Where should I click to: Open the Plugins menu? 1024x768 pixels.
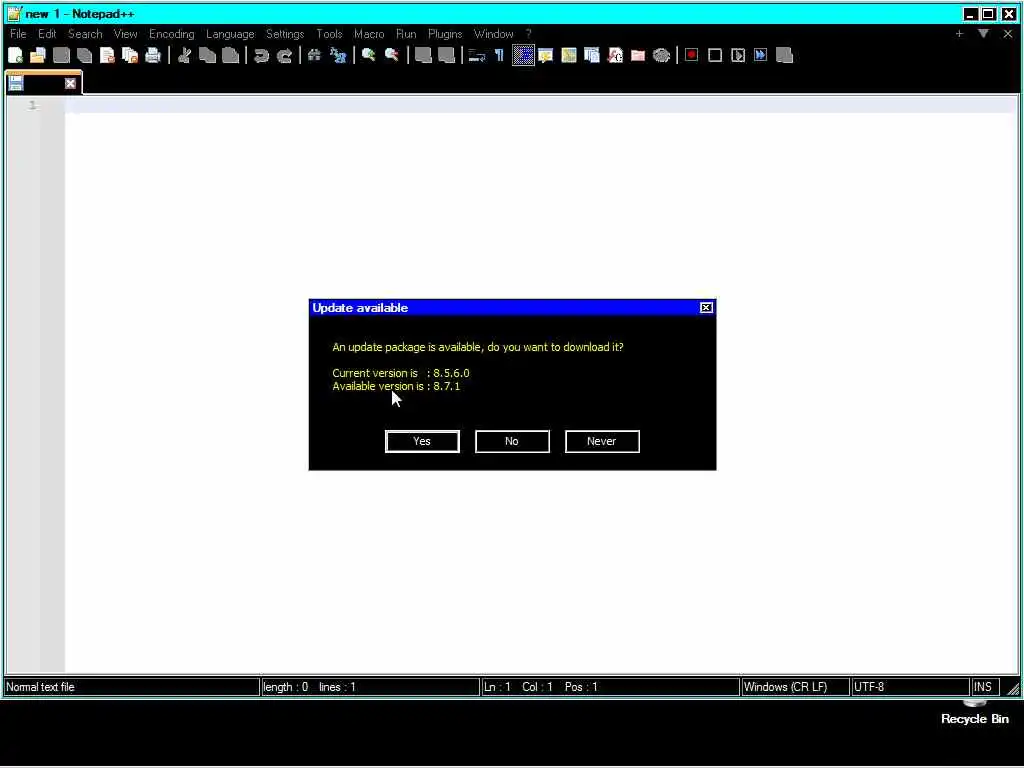(445, 34)
